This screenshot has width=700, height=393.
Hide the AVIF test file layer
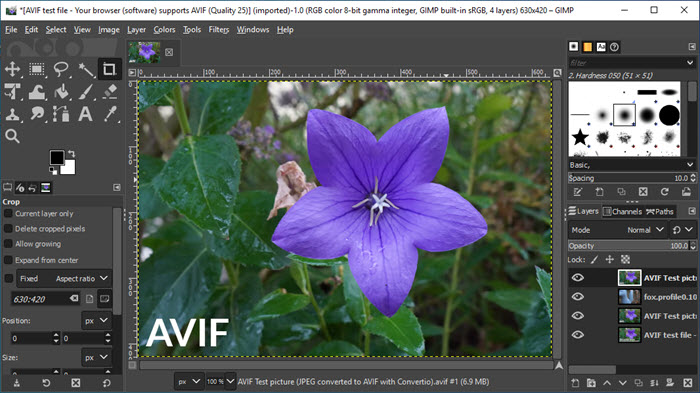point(578,335)
